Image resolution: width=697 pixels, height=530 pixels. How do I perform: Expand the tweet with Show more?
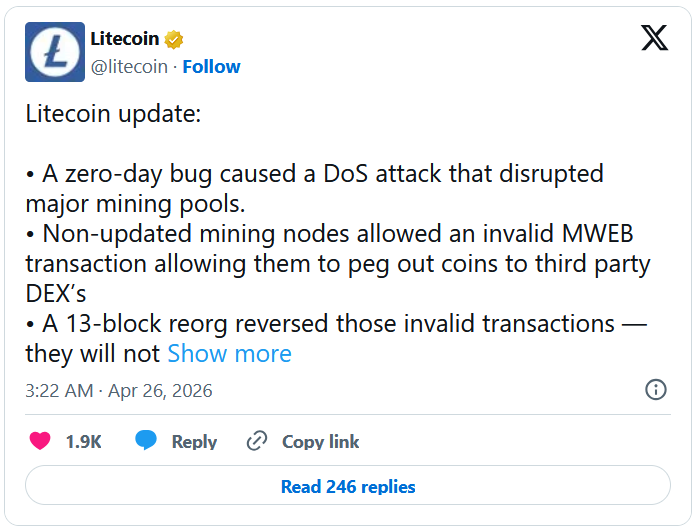(229, 353)
